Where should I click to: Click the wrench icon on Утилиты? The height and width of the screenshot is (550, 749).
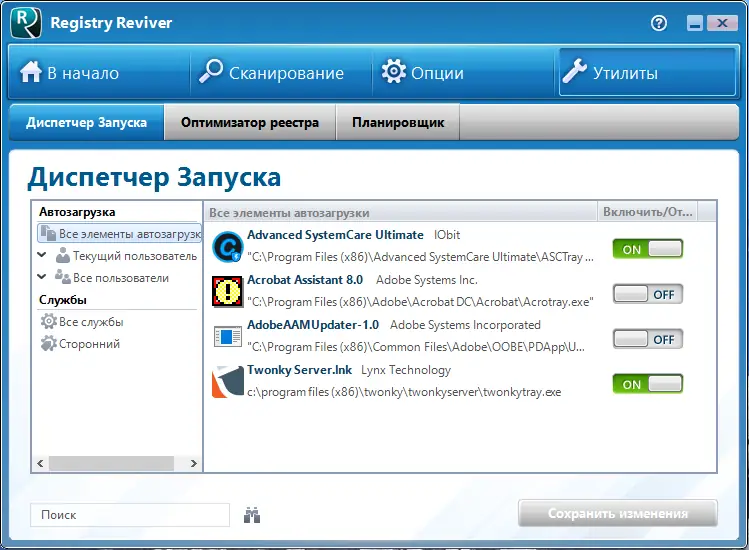[x=575, y=71]
